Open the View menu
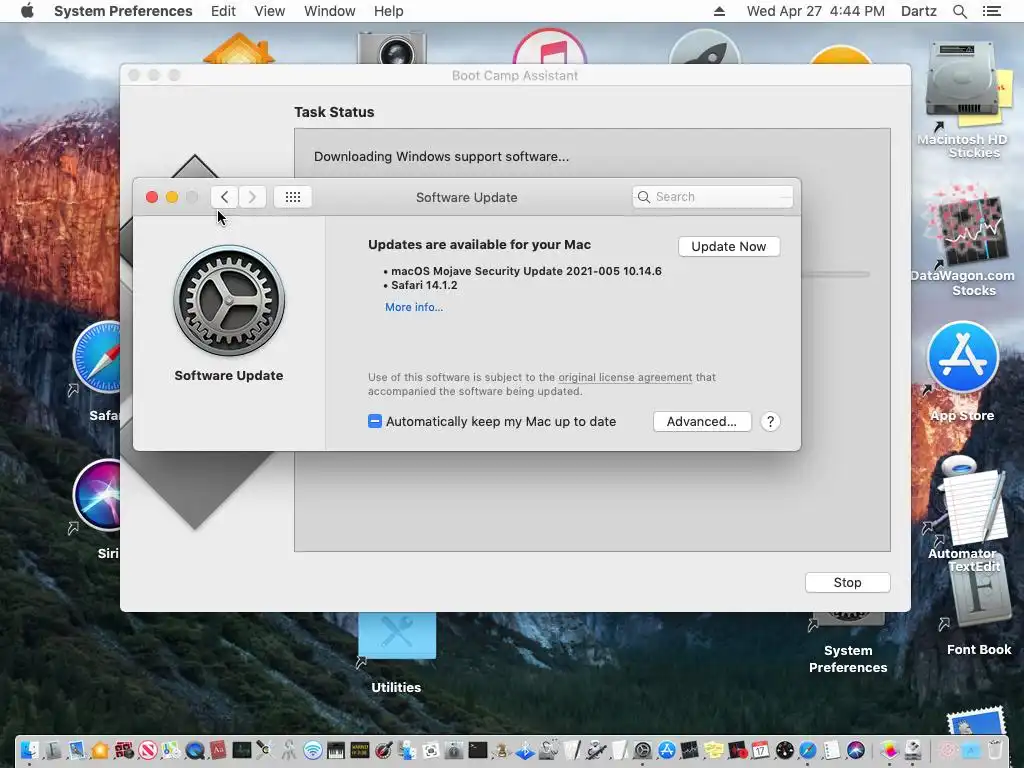This screenshot has height=768, width=1024. (270, 11)
